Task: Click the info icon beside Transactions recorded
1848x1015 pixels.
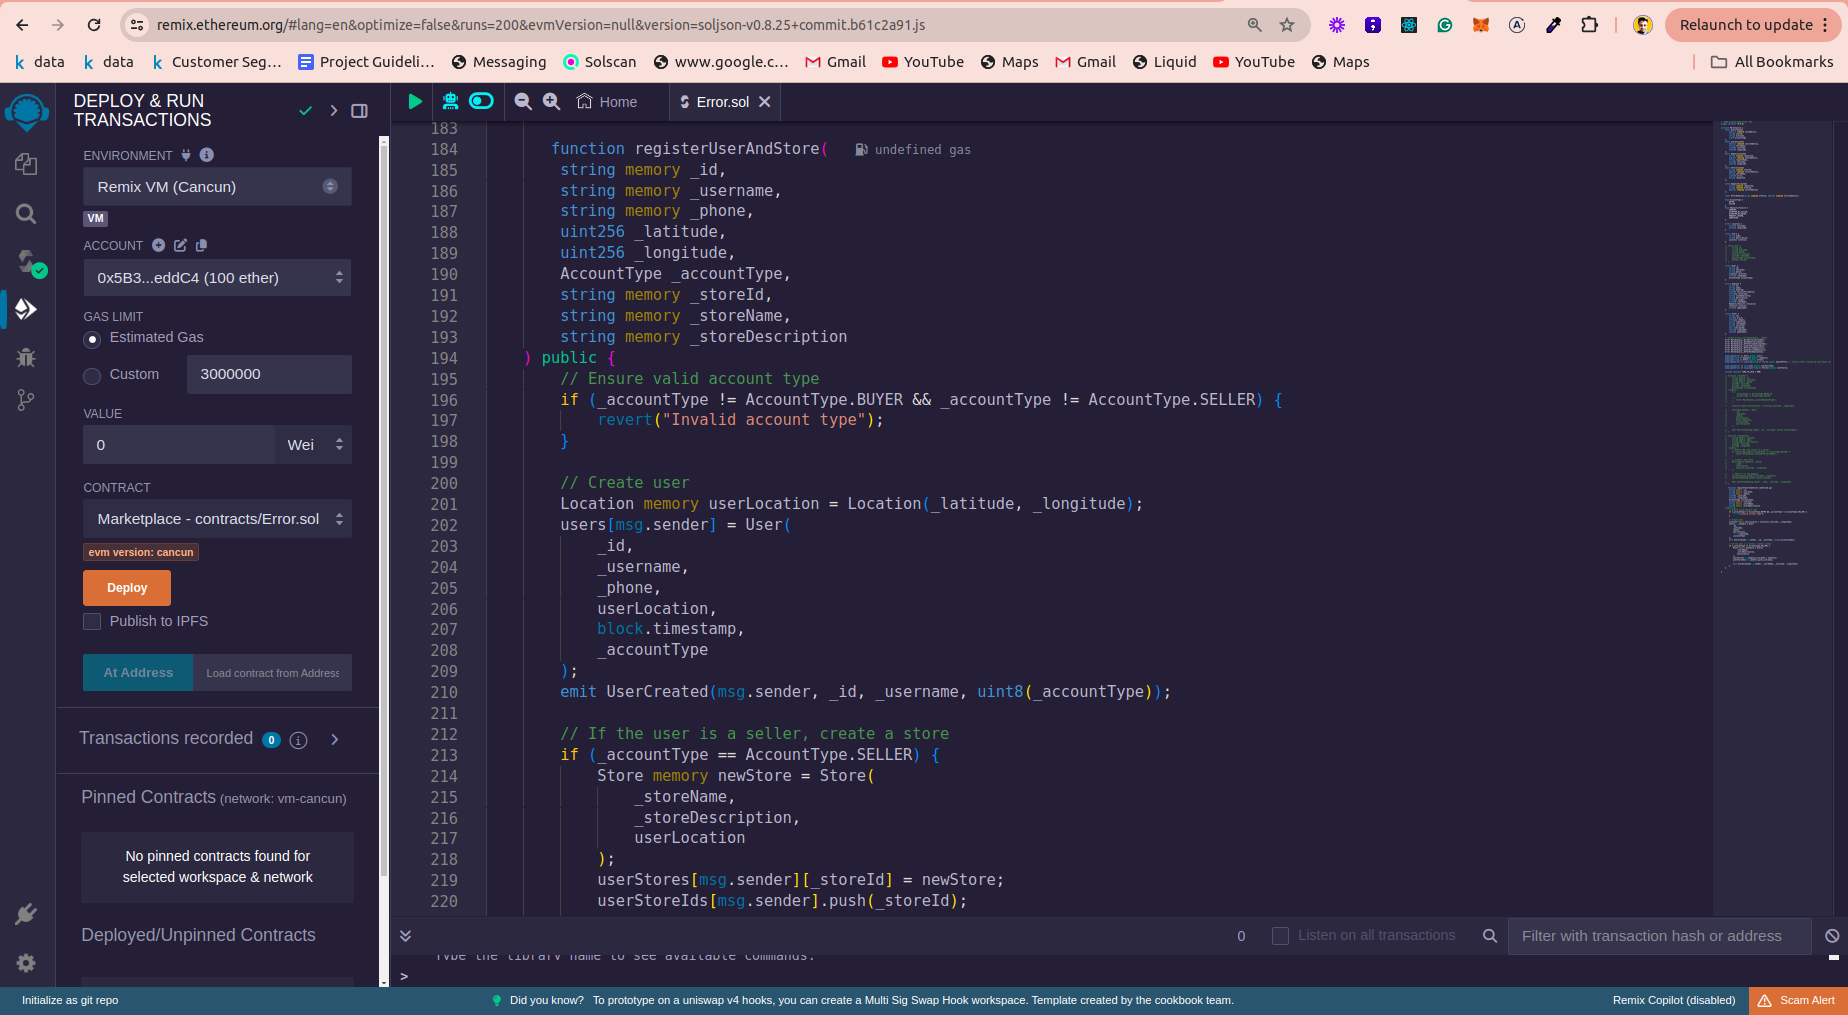Action: [298, 740]
